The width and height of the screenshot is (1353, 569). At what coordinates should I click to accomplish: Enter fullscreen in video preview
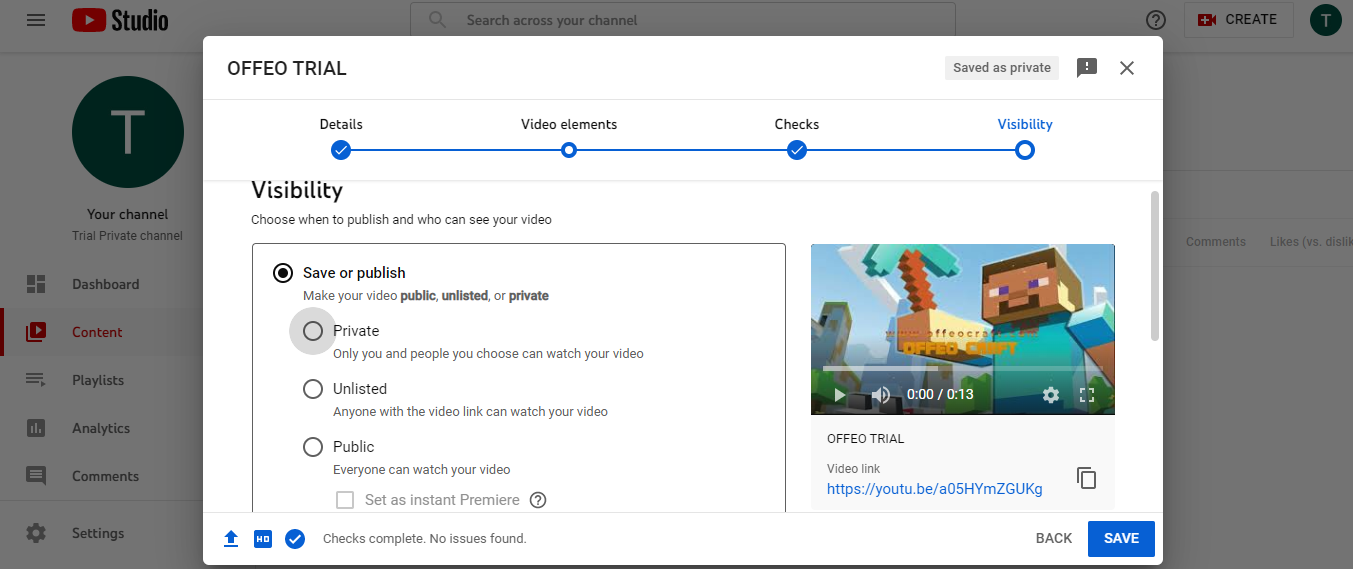click(x=1088, y=395)
